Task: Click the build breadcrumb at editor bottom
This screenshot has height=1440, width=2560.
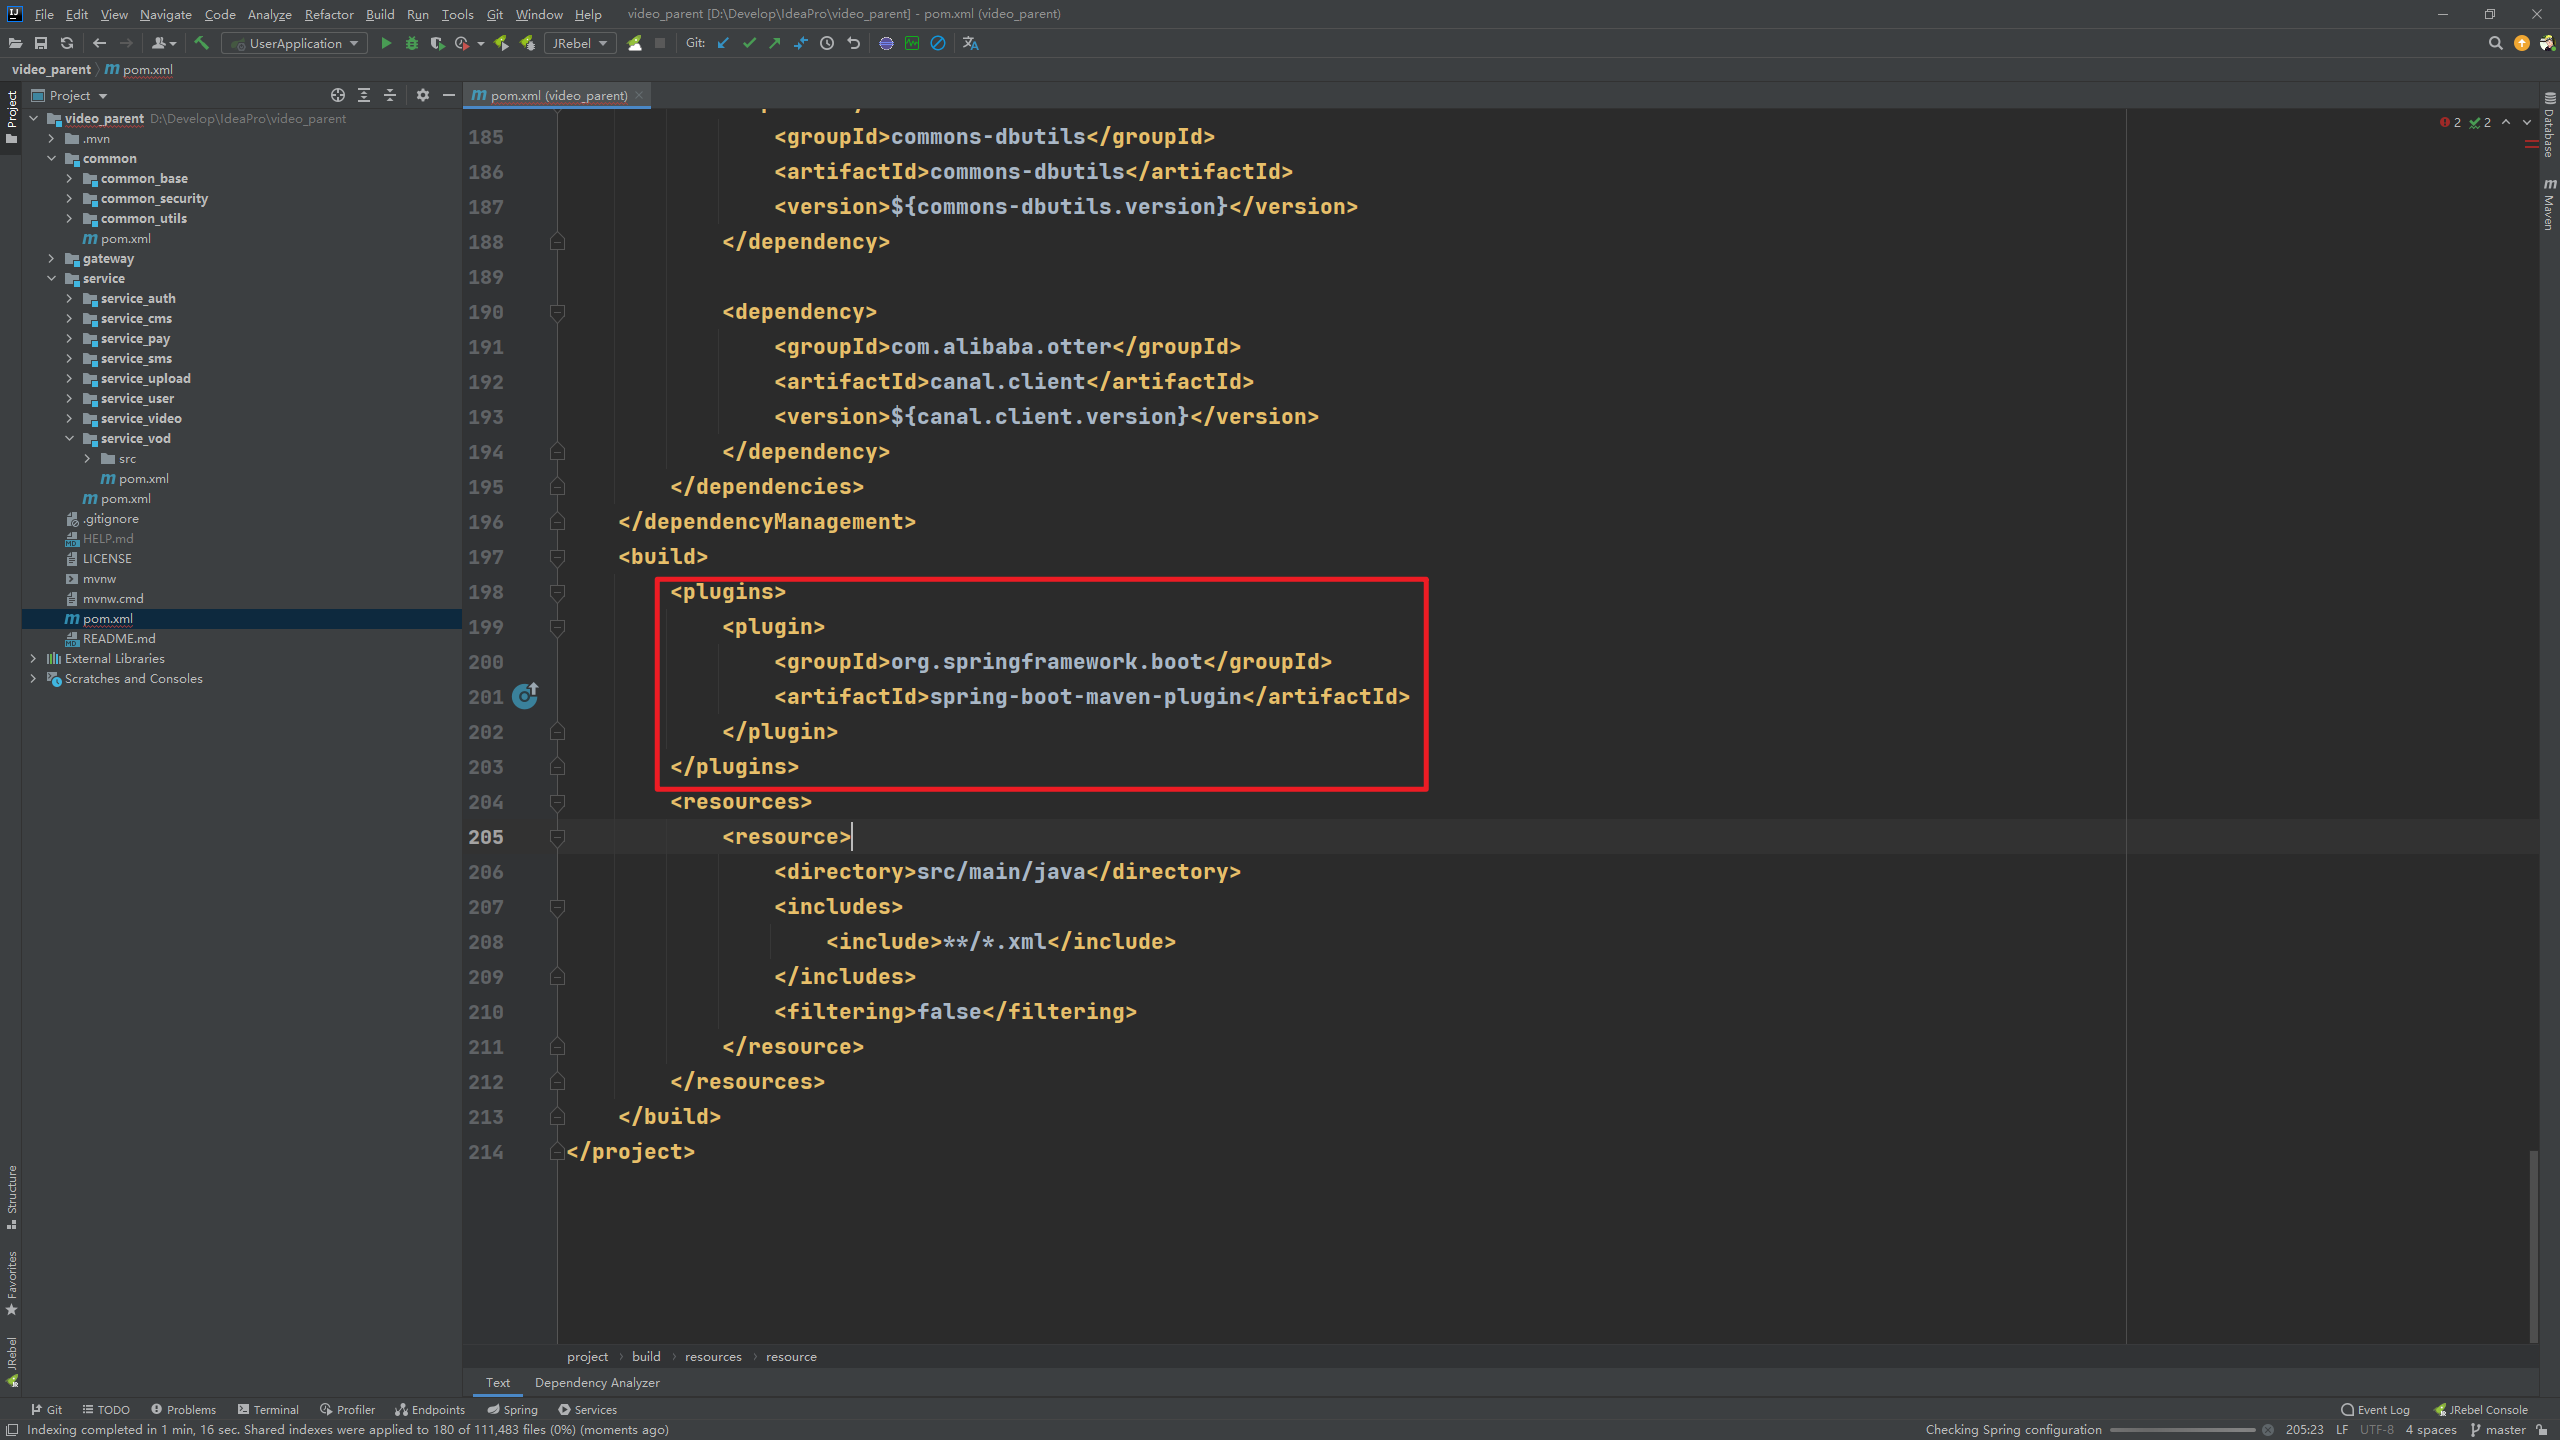Action: coord(646,1356)
